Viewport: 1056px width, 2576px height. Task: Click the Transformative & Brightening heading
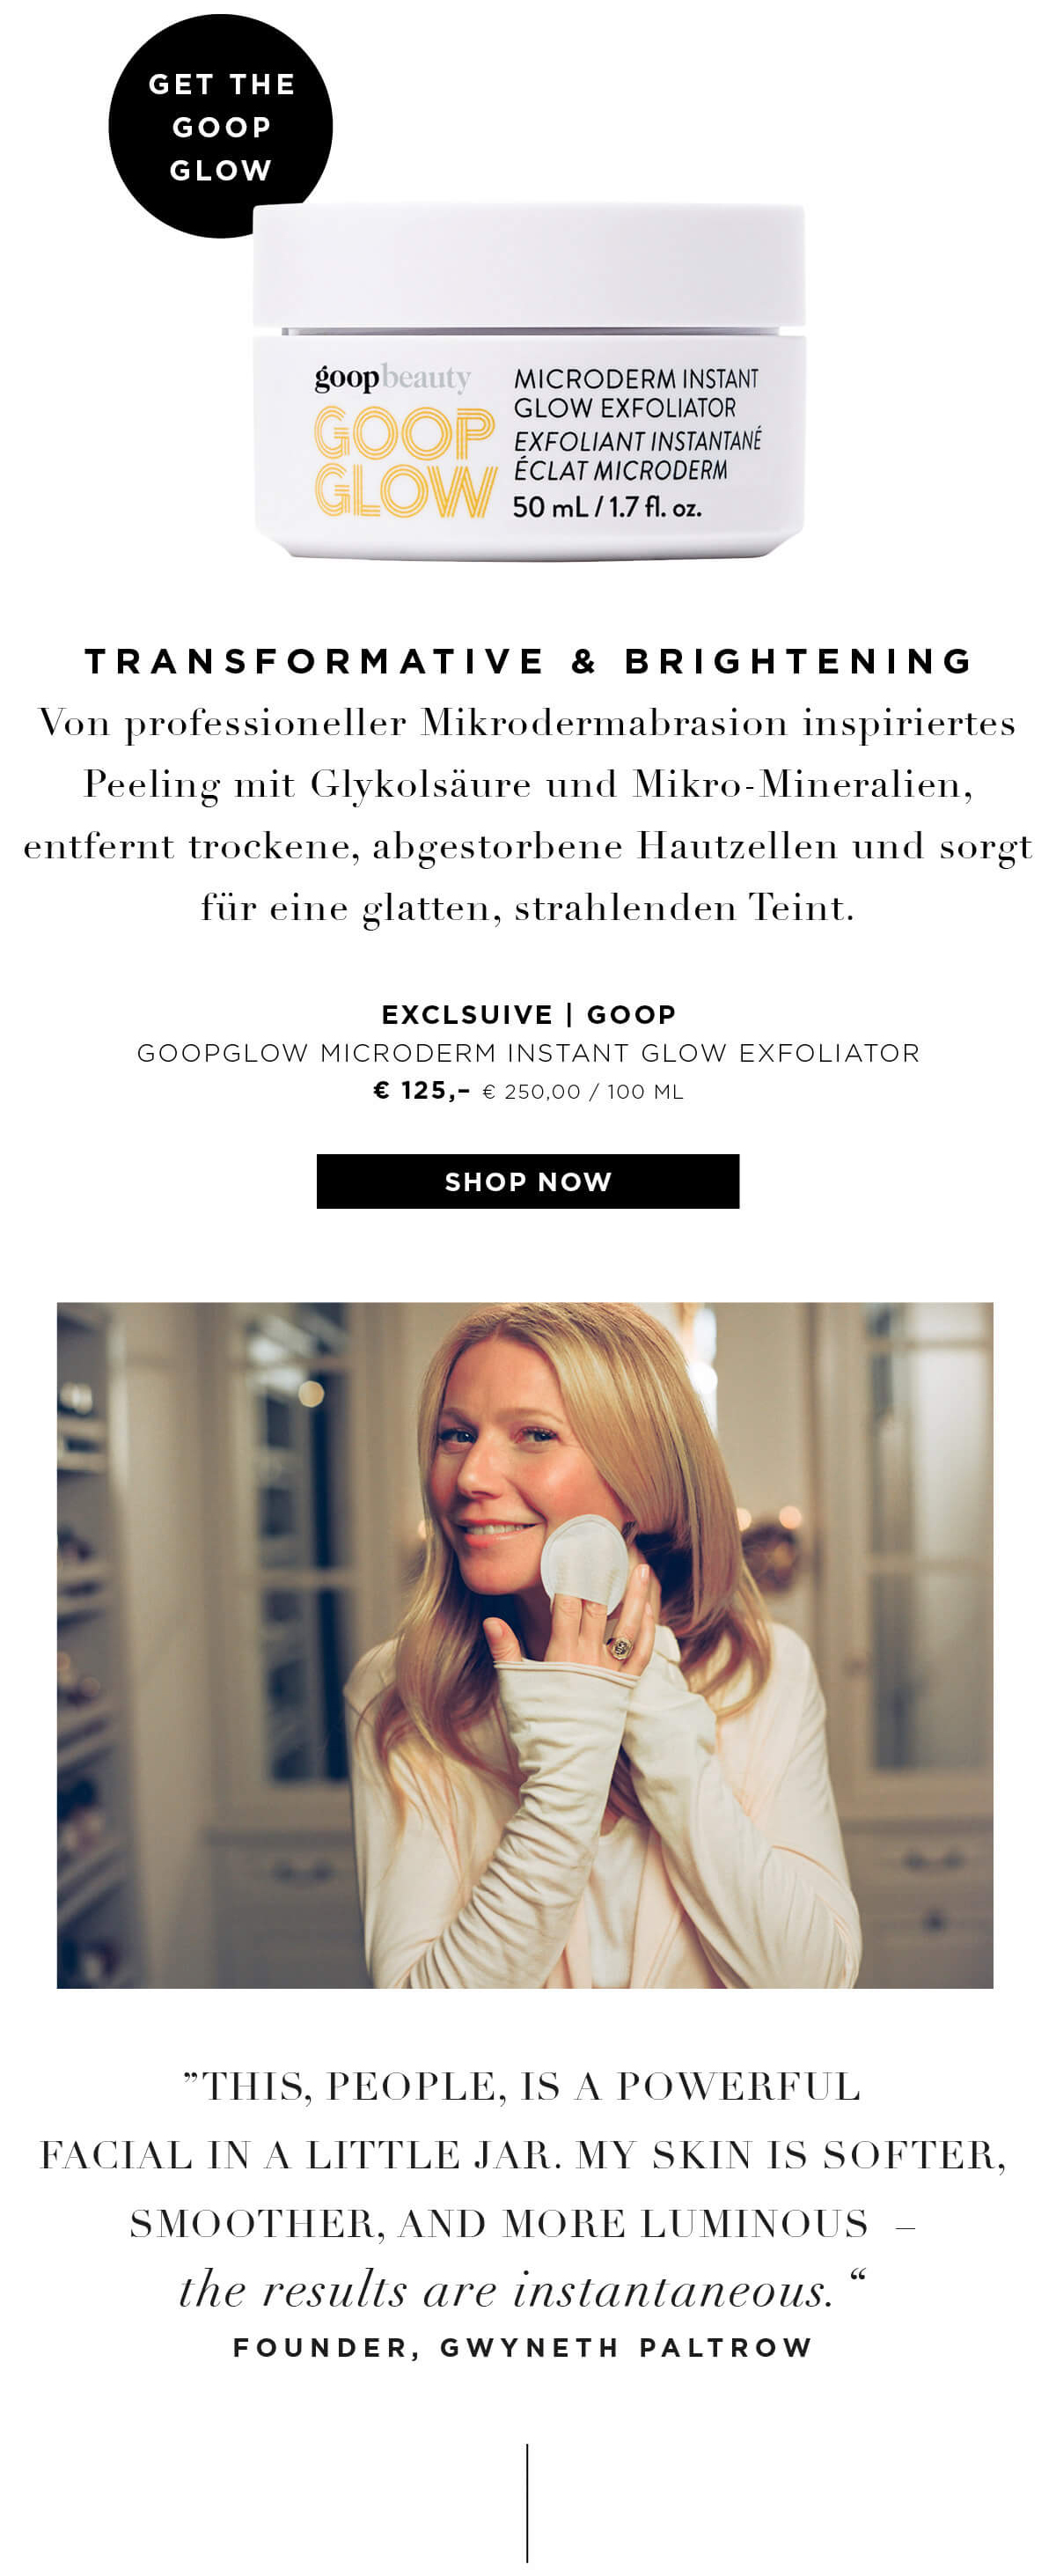tap(528, 661)
